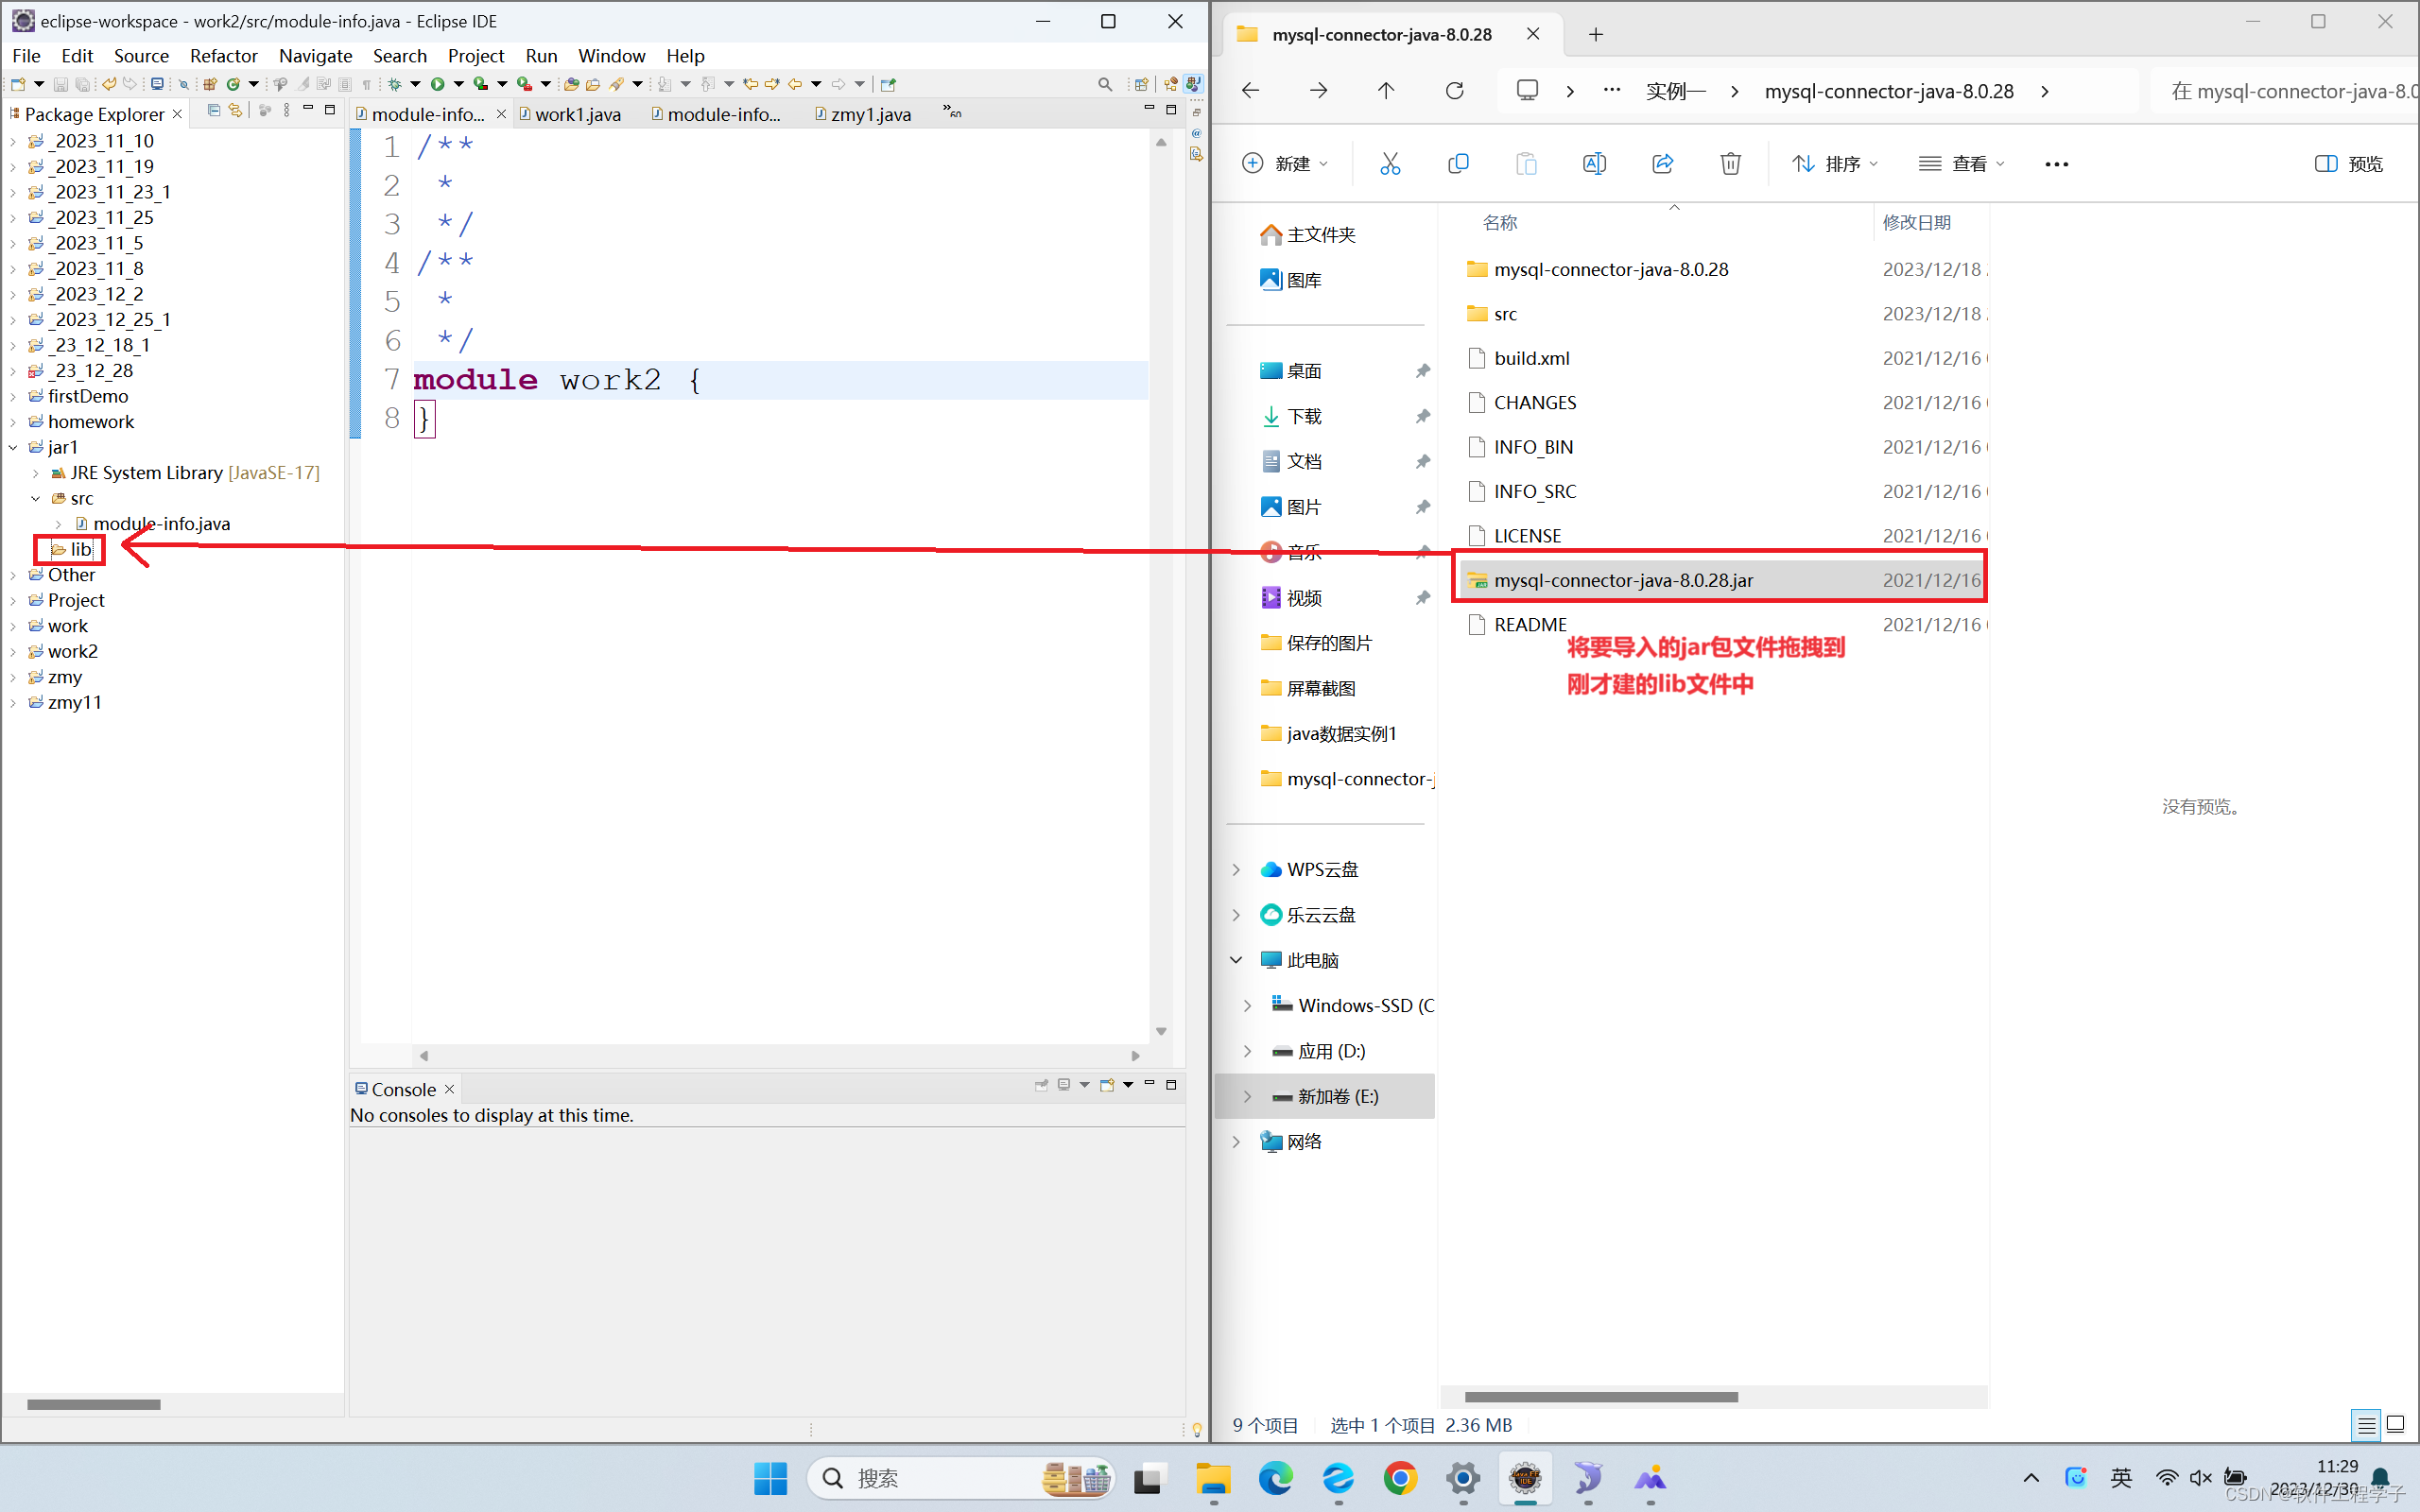The width and height of the screenshot is (2420, 1512).
Task: Open the Run button dropdown arrow
Action: [459, 84]
